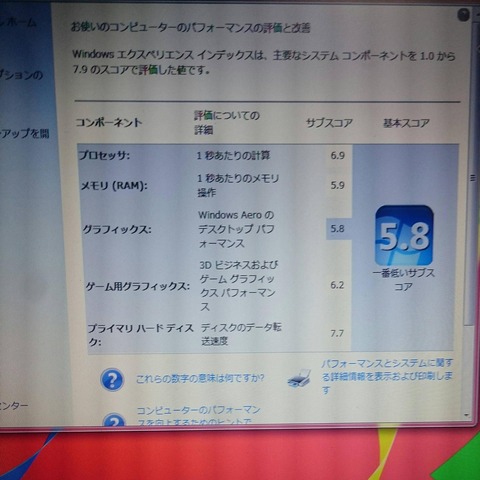Click the サブスコア column header

pos(329,123)
